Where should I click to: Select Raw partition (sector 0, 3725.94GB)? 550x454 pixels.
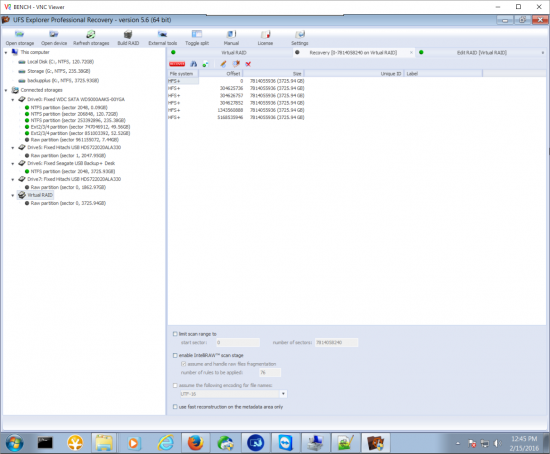click(x=68, y=203)
